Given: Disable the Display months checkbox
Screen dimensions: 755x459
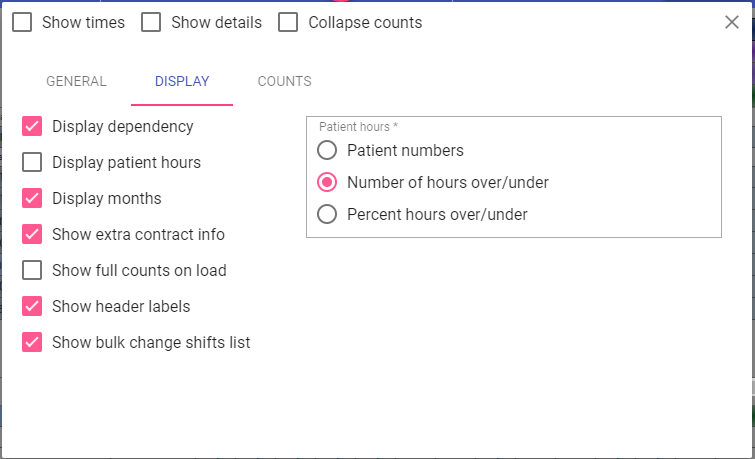Looking at the screenshot, I should (32, 198).
